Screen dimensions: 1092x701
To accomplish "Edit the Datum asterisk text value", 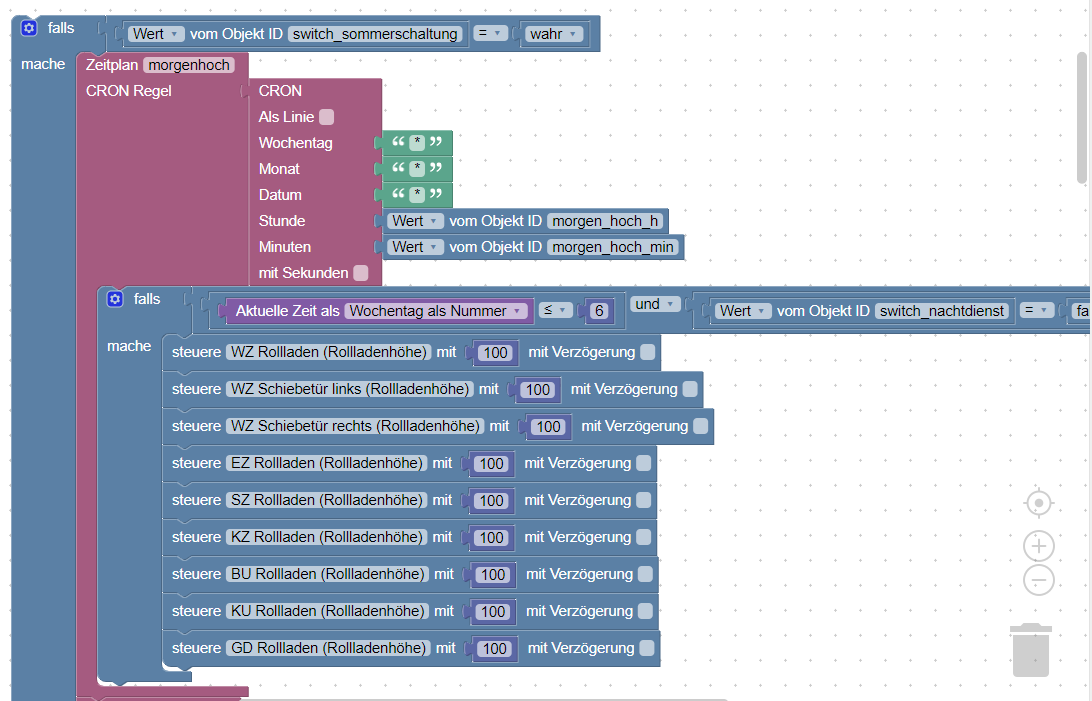I will (x=416, y=194).
